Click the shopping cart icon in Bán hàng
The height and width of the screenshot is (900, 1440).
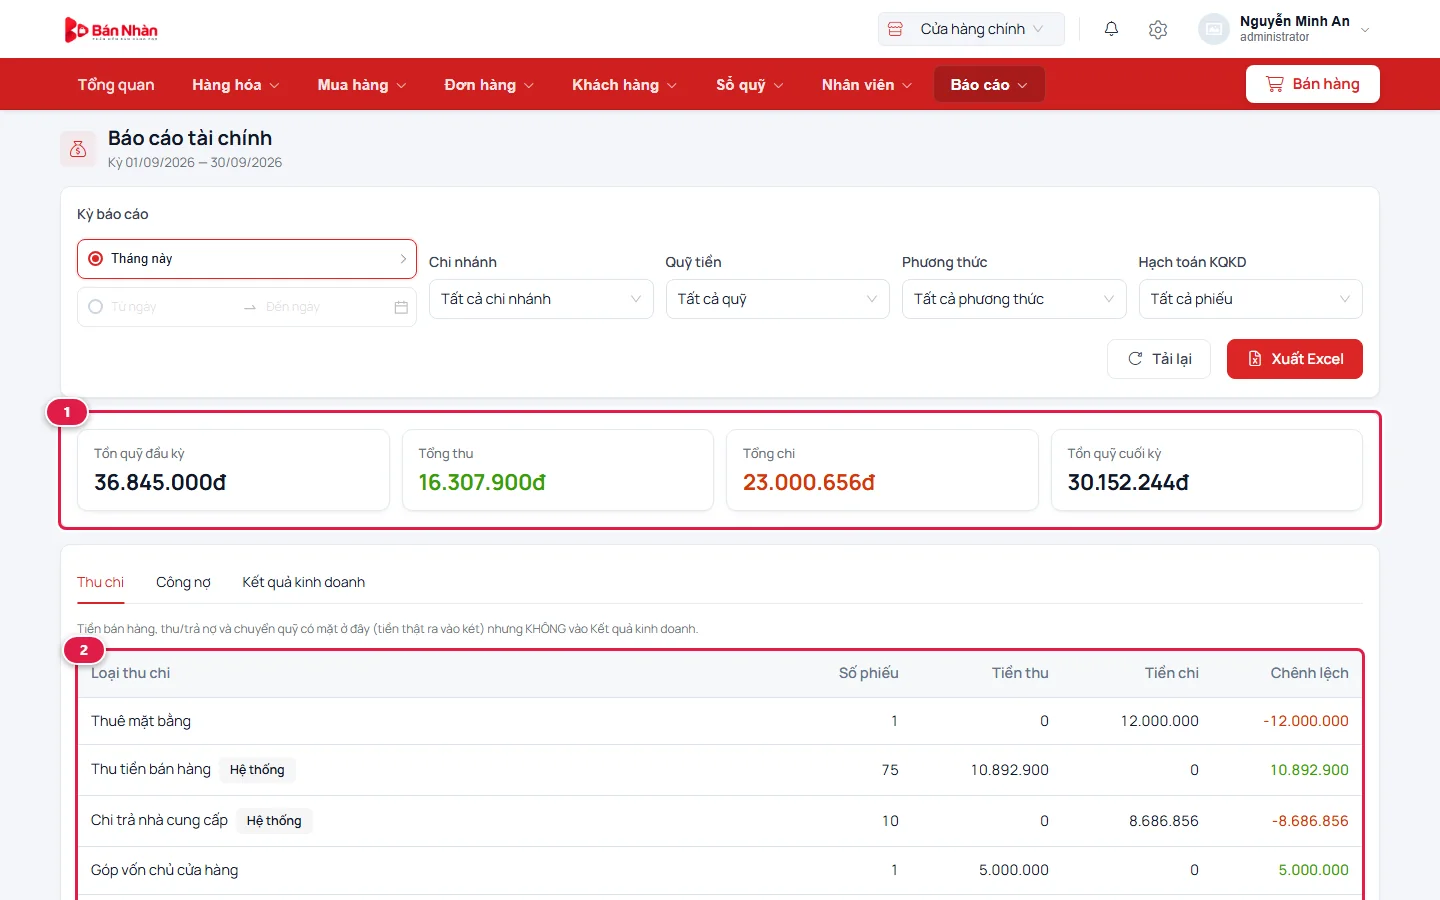1274,84
